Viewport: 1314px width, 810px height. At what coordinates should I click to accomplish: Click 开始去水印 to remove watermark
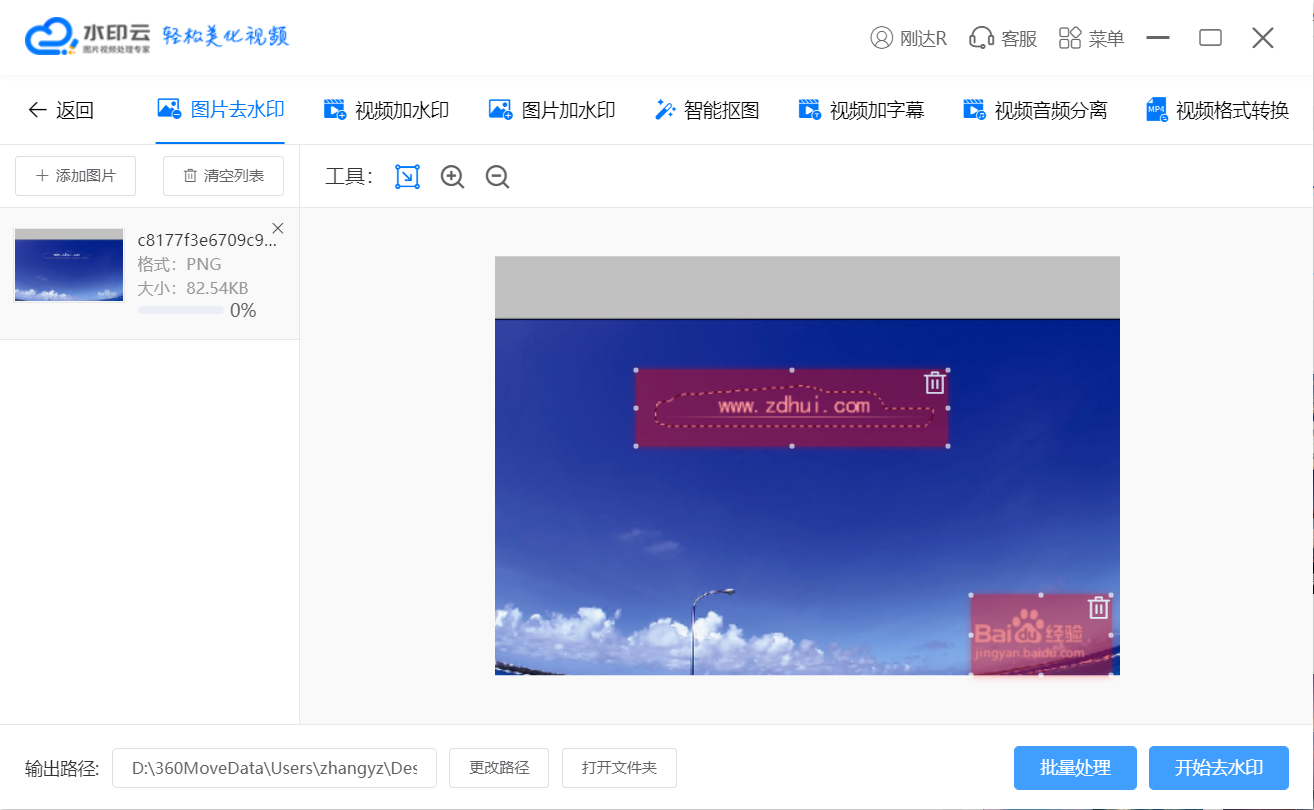coord(1219,768)
